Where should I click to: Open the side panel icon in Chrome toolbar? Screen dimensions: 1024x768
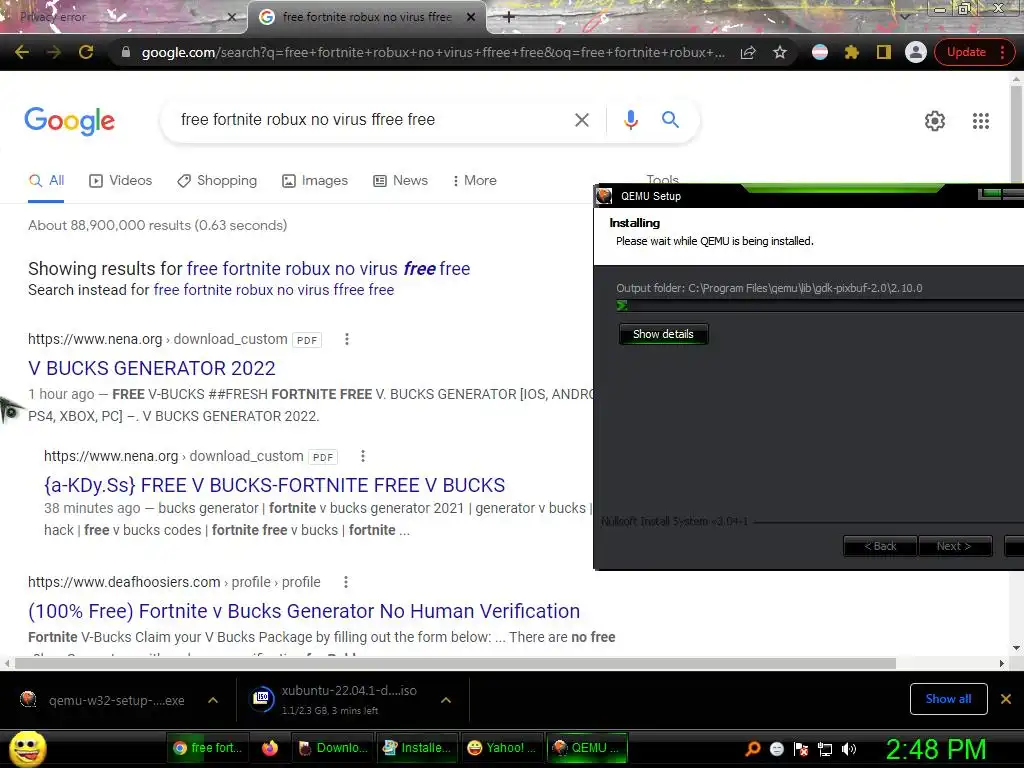[884, 52]
